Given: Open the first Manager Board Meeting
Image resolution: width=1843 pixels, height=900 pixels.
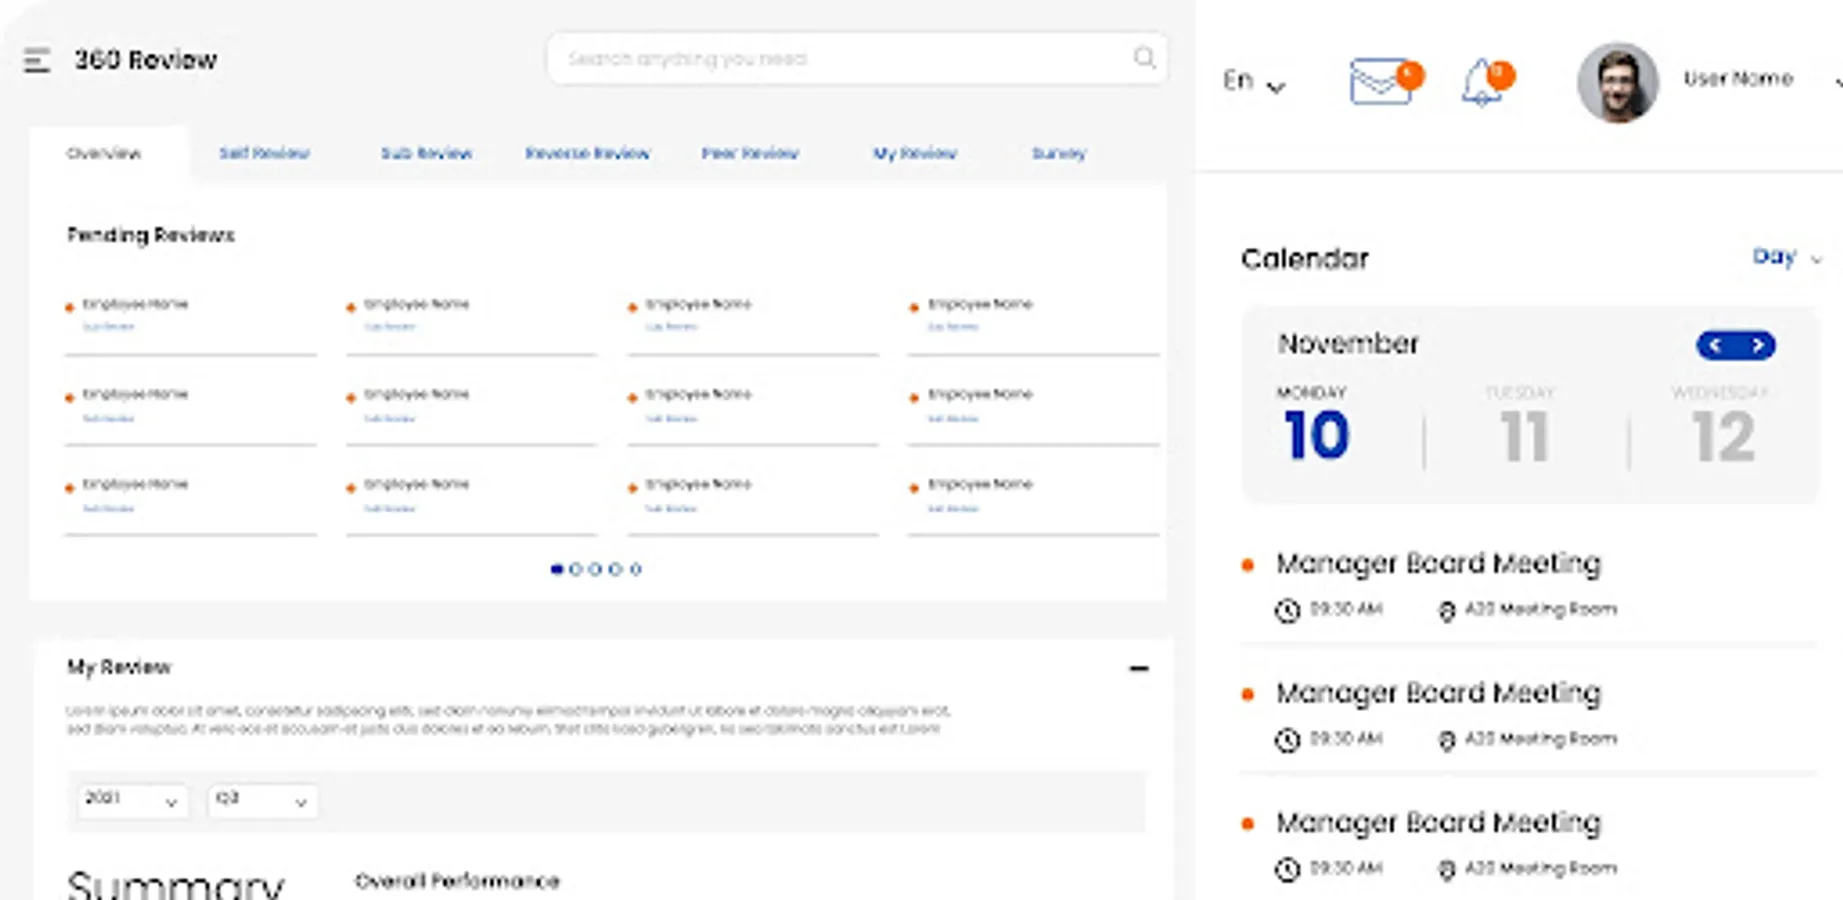Looking at the screenshot, I should coord(1438,563).
